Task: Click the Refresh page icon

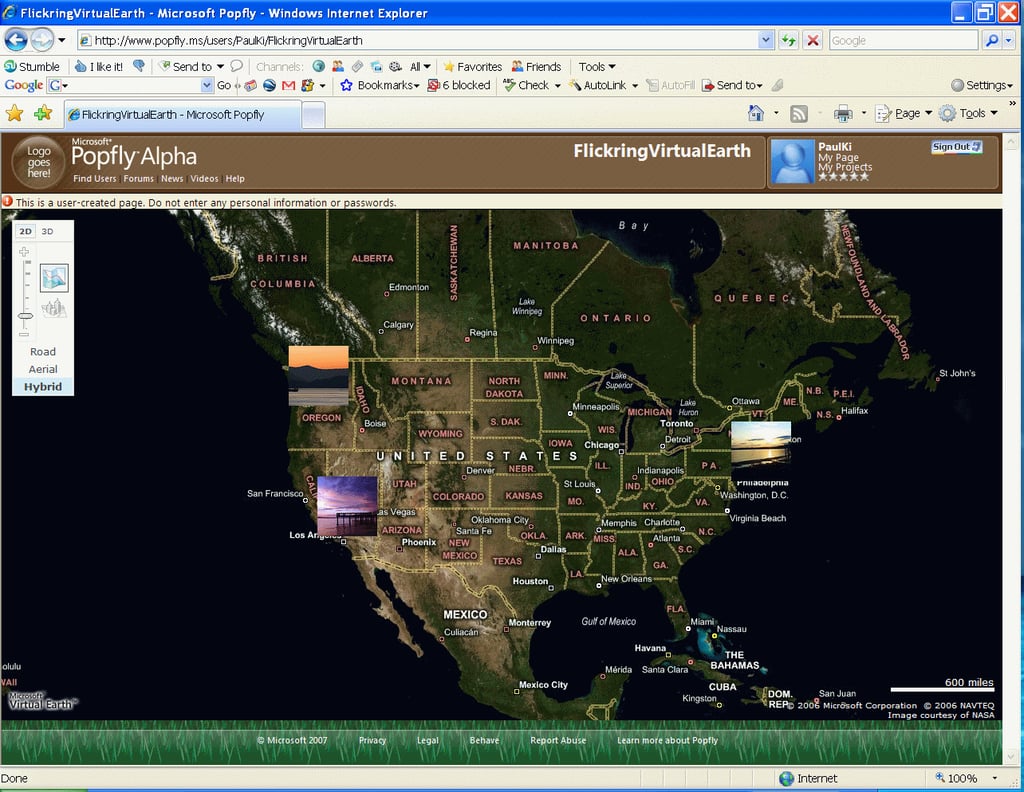Action: click(x=789, y=40)
